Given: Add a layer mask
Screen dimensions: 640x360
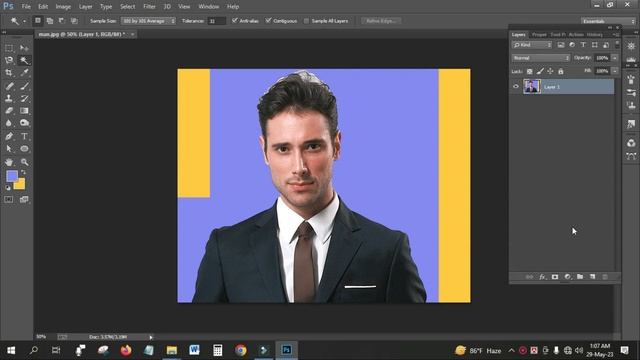Looking at the screenshot, I should [x=555, y=277].
